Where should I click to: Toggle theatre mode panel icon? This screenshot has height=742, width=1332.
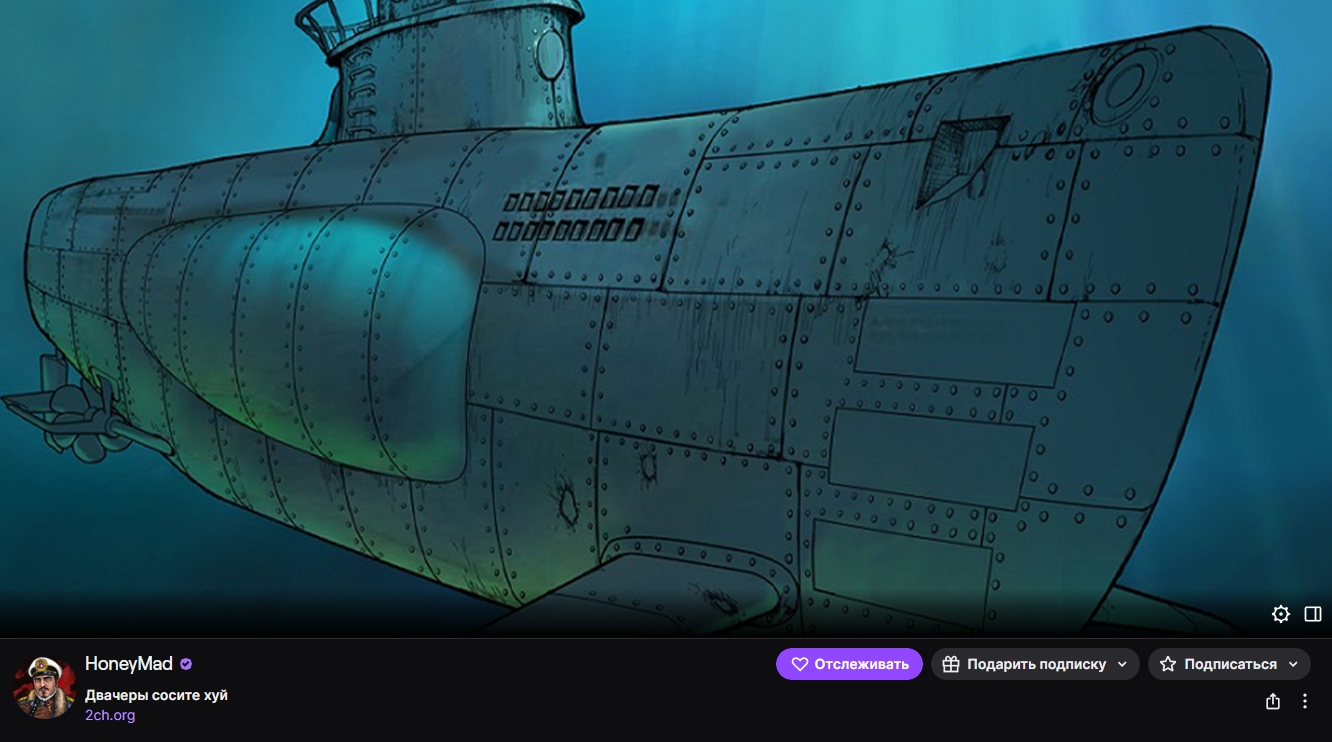[x=1313, y=614]
